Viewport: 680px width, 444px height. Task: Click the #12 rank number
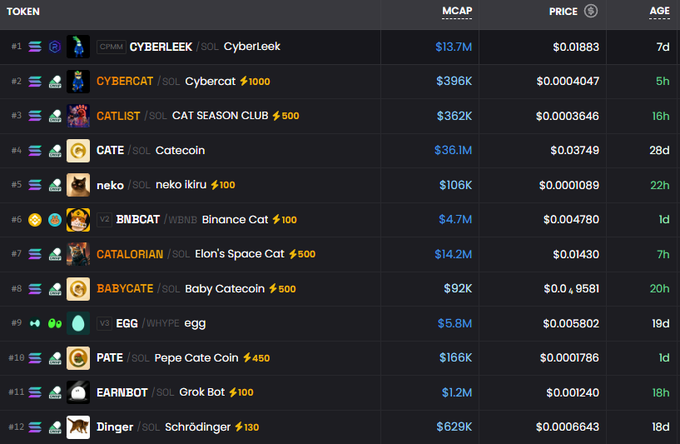(16, 427)
